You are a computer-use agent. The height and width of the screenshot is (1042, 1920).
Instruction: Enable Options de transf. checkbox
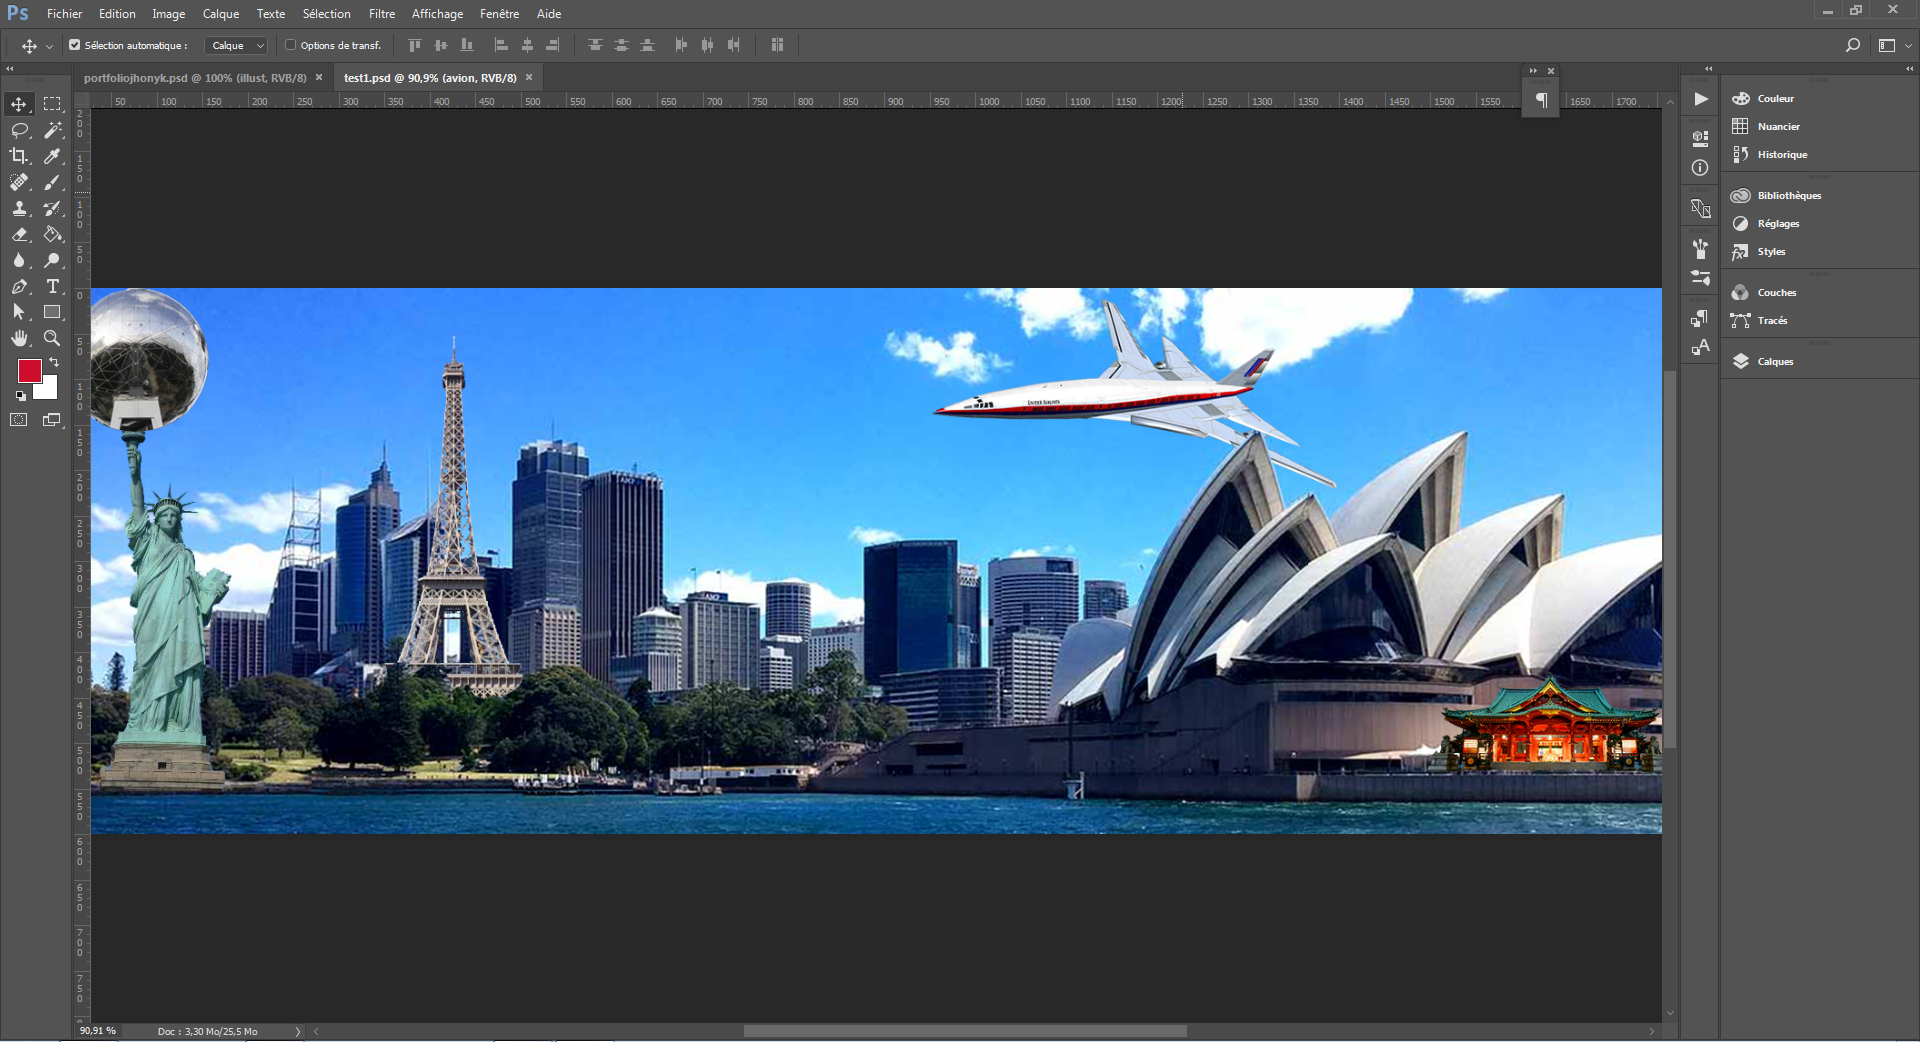click(x=291, y=45)
